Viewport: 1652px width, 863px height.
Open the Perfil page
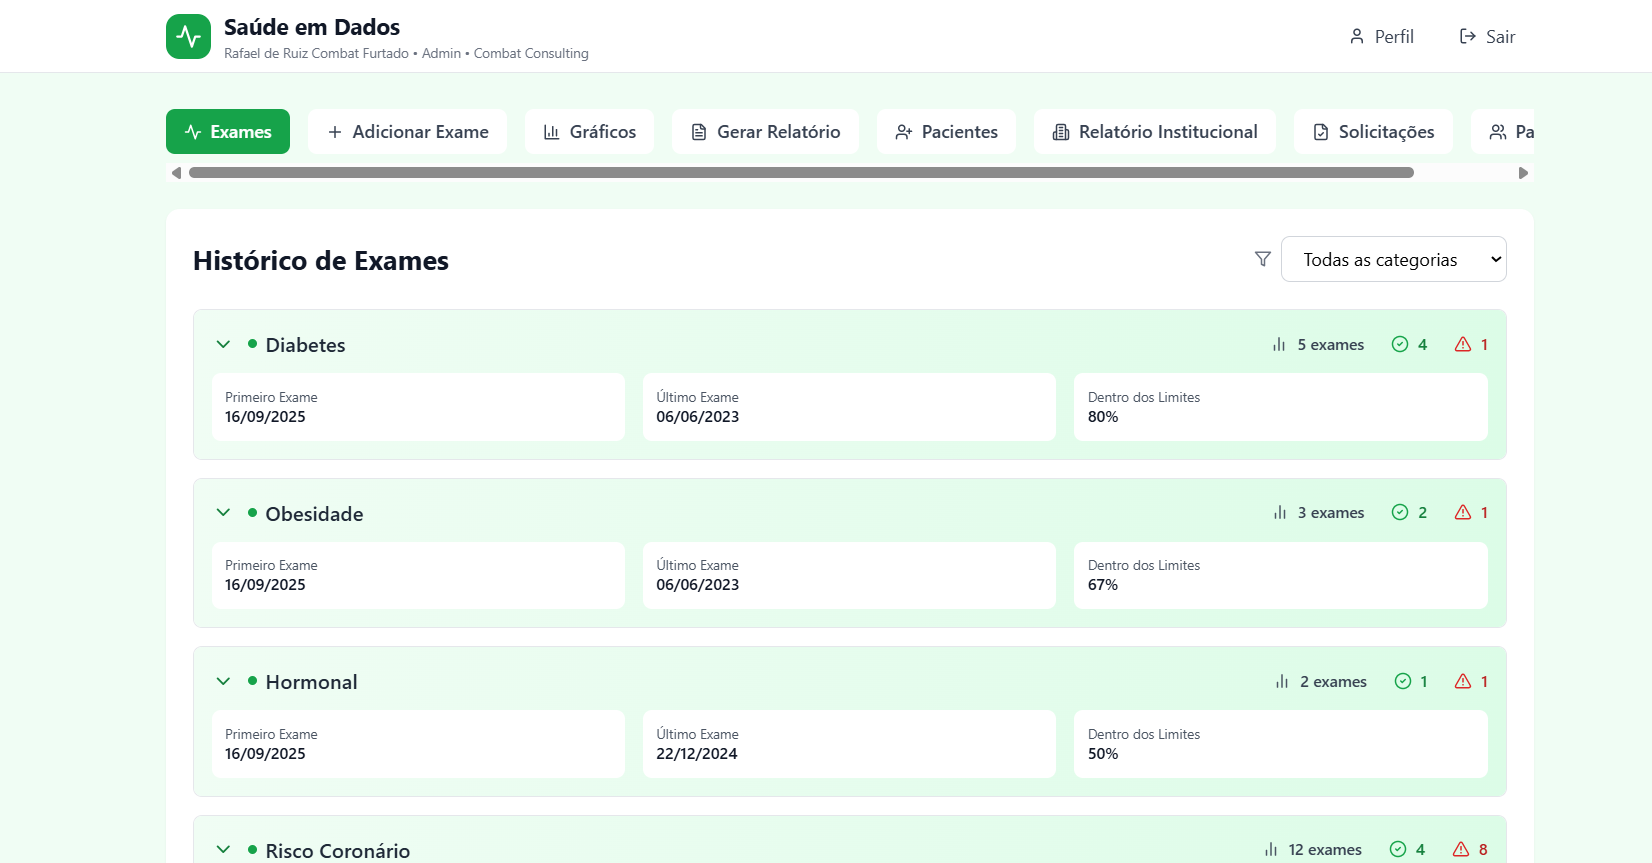point(1381,37)
